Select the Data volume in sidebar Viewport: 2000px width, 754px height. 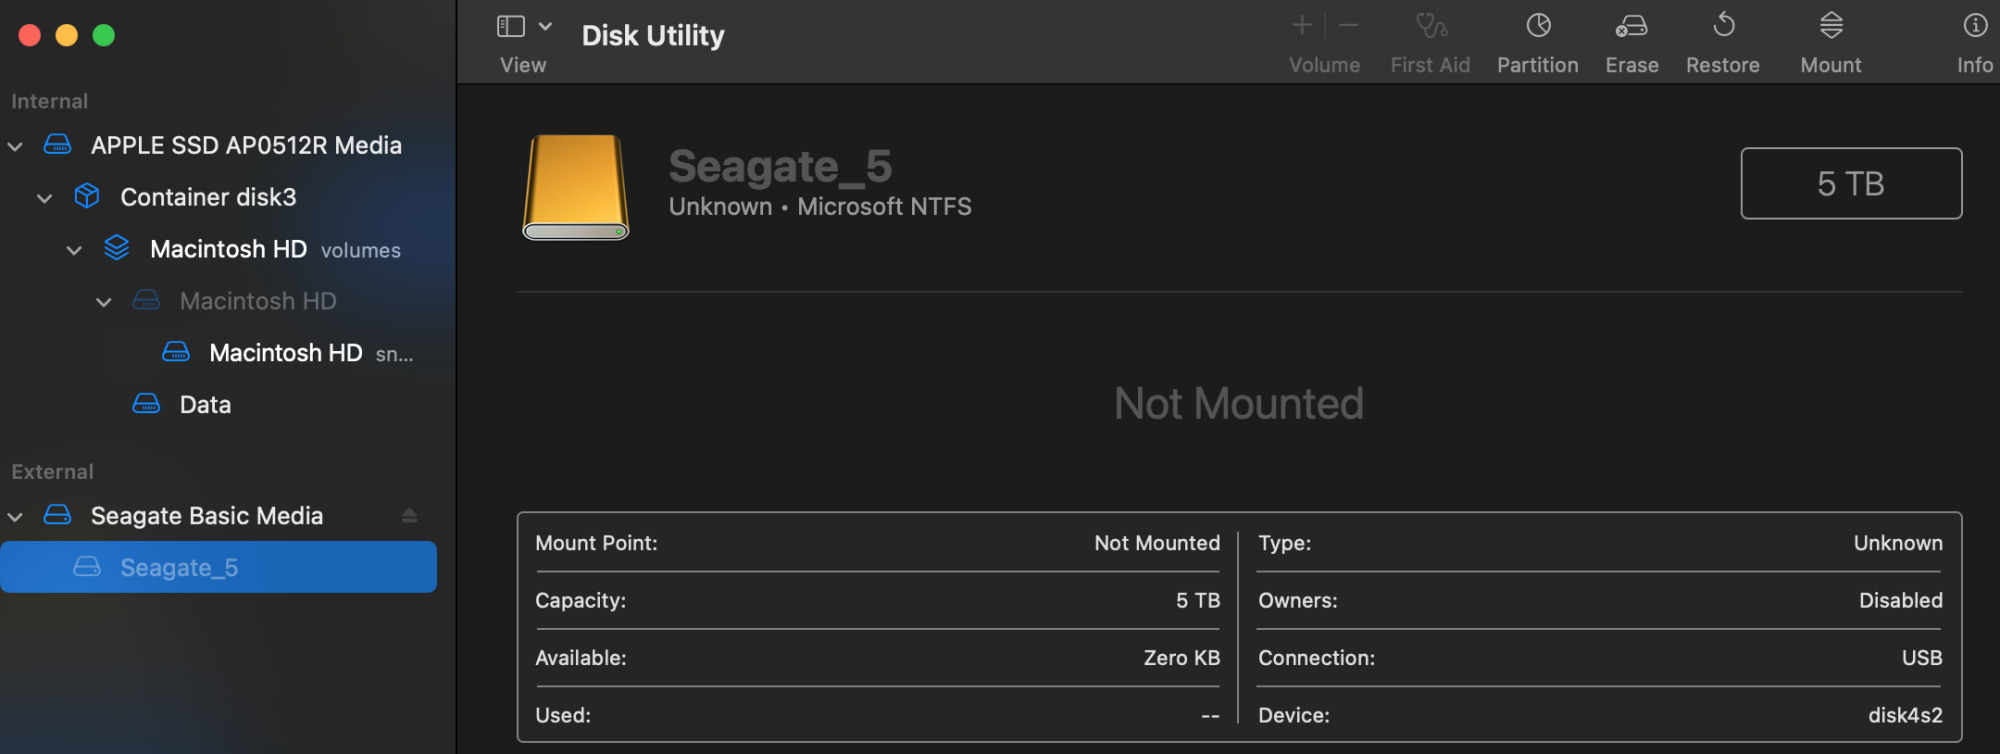205,405
